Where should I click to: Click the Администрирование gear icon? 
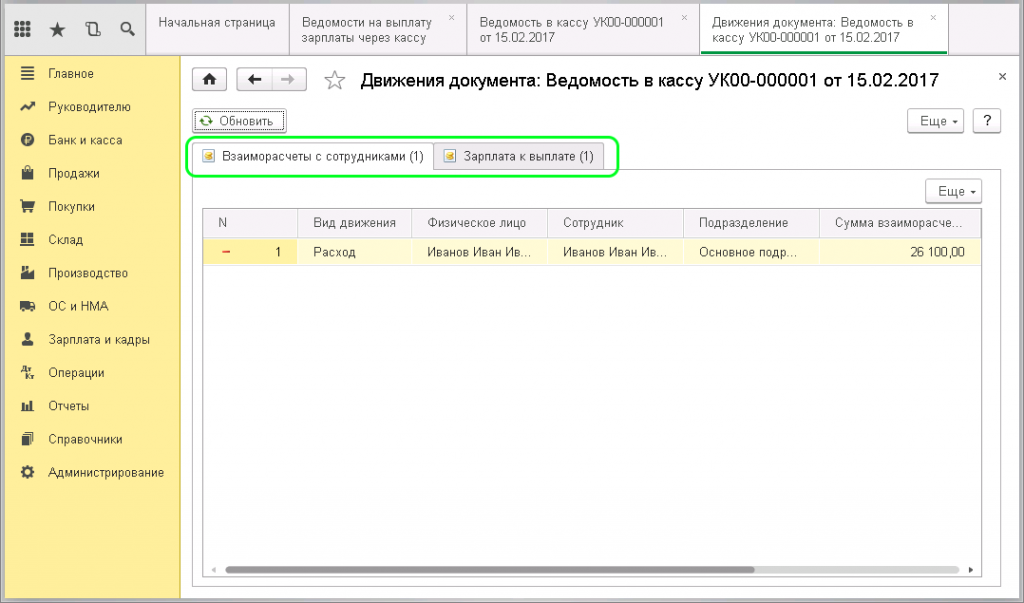point(27,472)
